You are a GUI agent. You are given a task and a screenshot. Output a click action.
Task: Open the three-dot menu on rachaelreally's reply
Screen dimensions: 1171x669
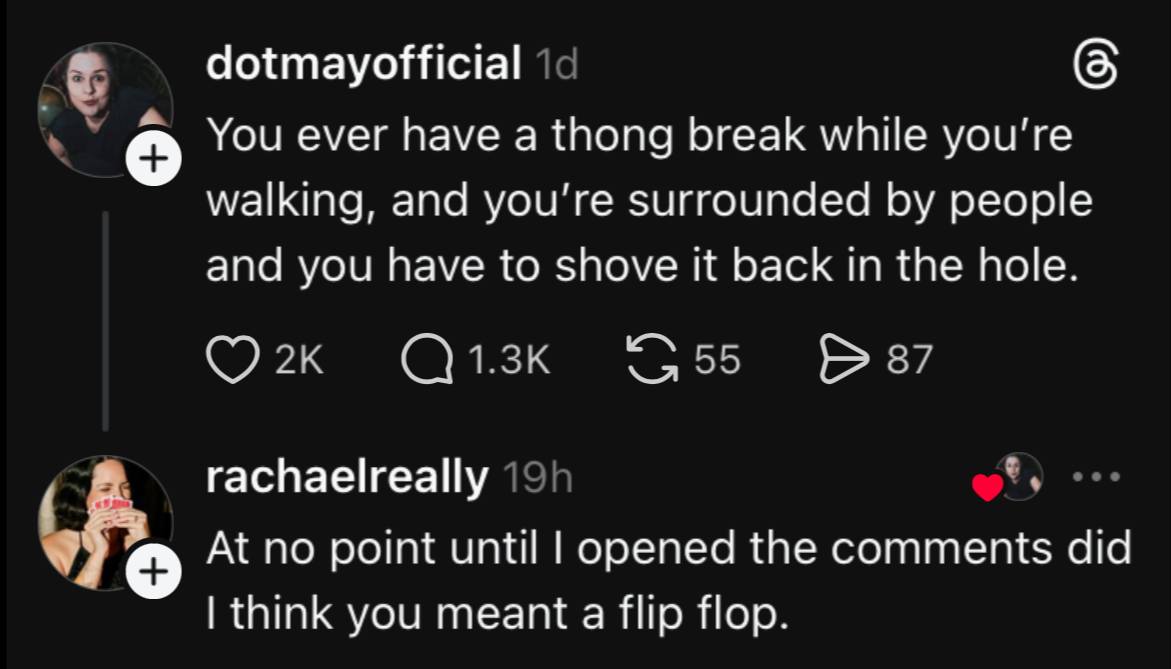pyautogui.click(x=1097, y=476)
